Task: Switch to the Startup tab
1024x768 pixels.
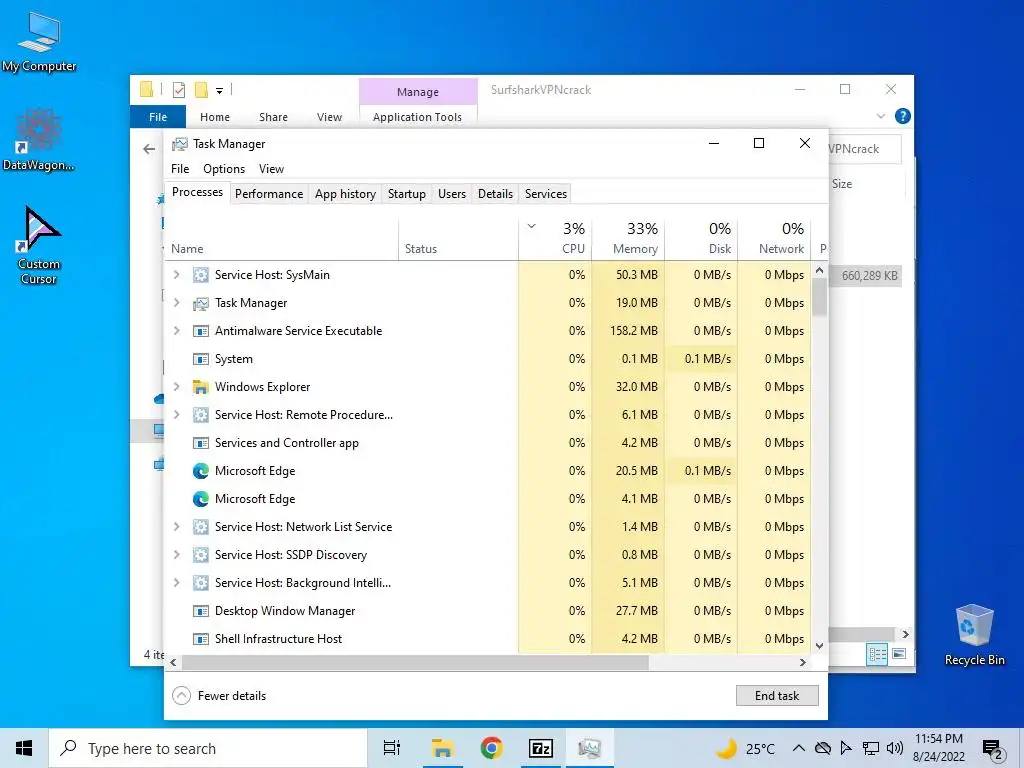Action: (406, 194)
